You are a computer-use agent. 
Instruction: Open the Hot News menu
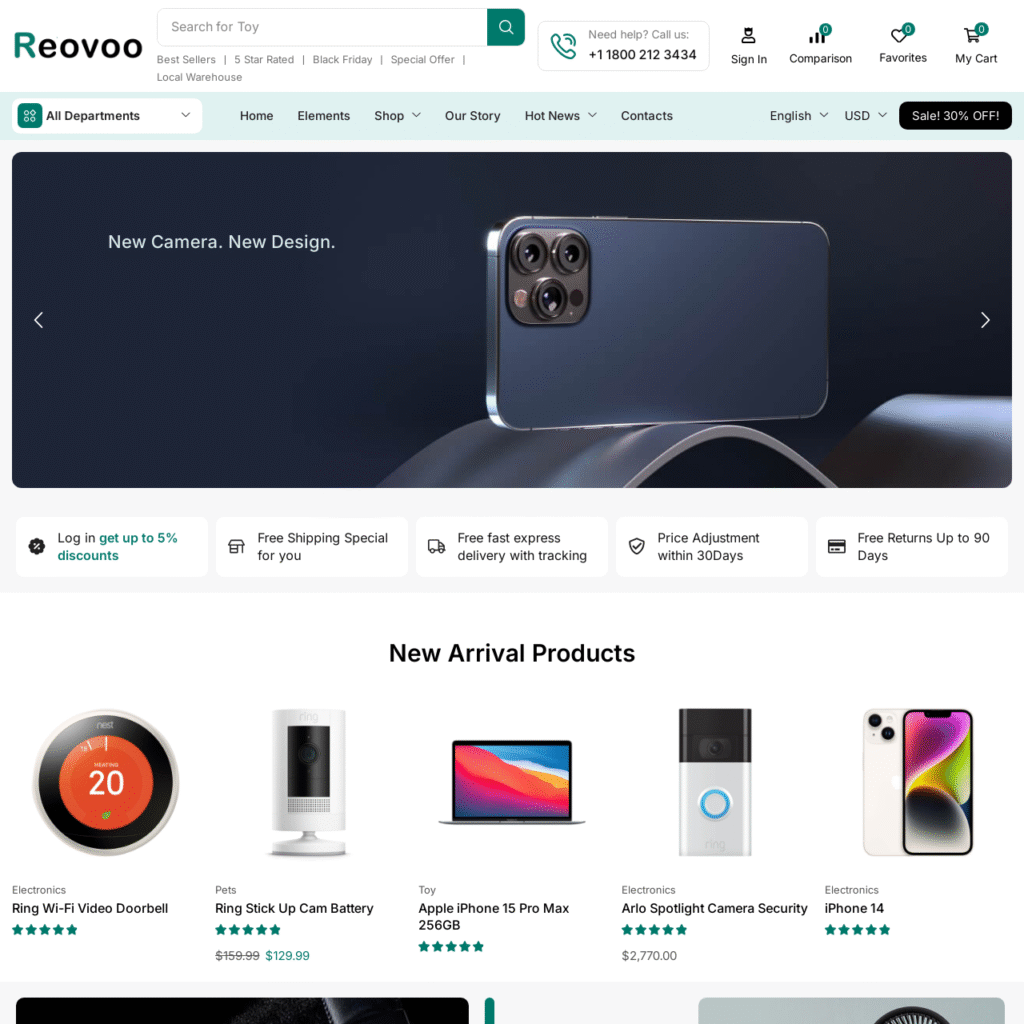[560, 116]
